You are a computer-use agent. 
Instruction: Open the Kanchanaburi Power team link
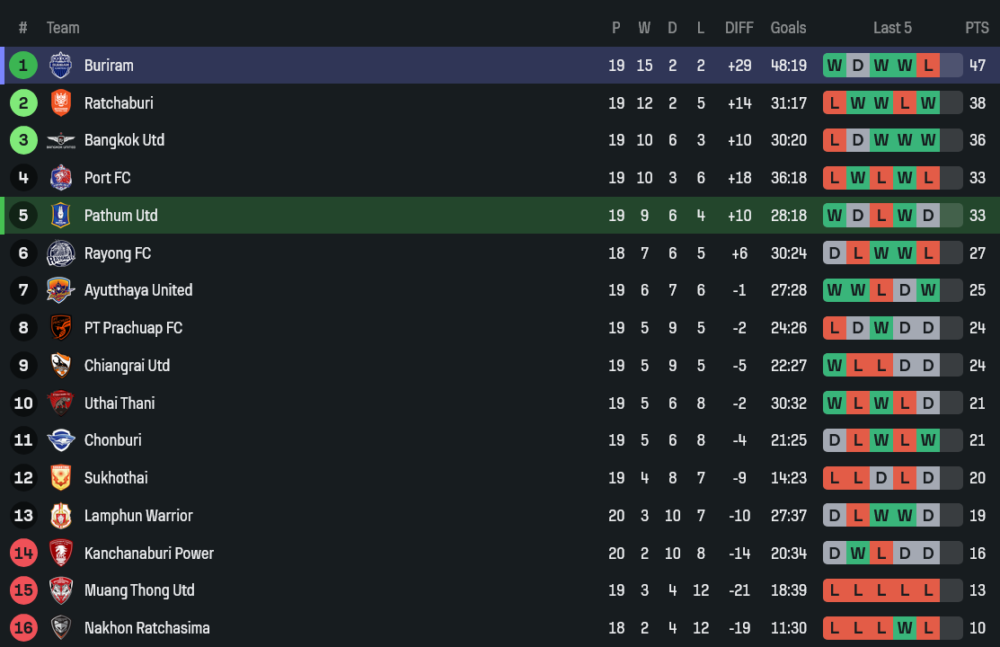coord(149,554)
